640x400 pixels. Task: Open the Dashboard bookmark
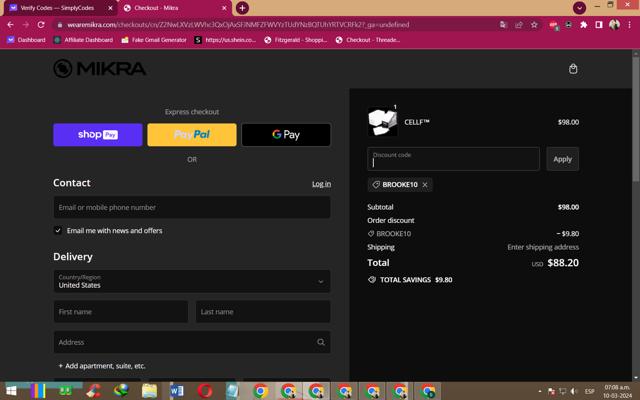pyautogui.click(x=26, y=40)
